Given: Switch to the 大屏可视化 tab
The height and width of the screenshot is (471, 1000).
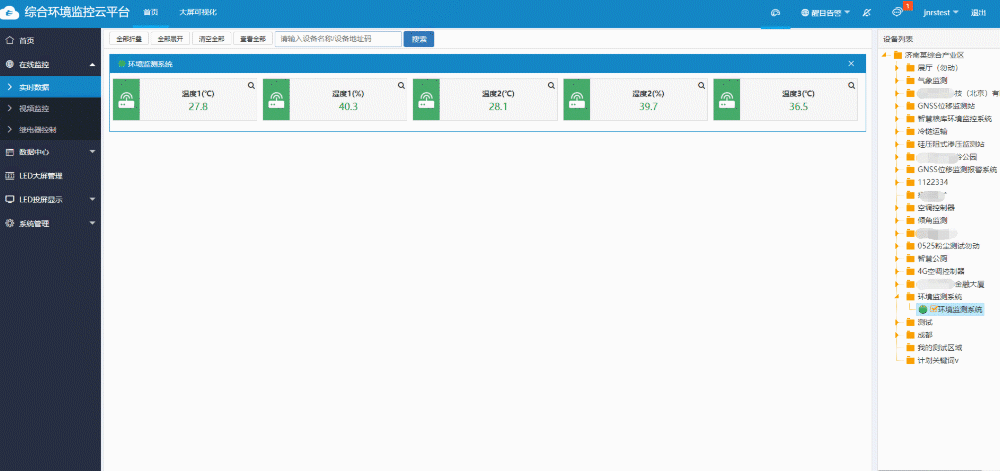Looking at the screenshot, I should pyautogui.click(x=198, y=12).
